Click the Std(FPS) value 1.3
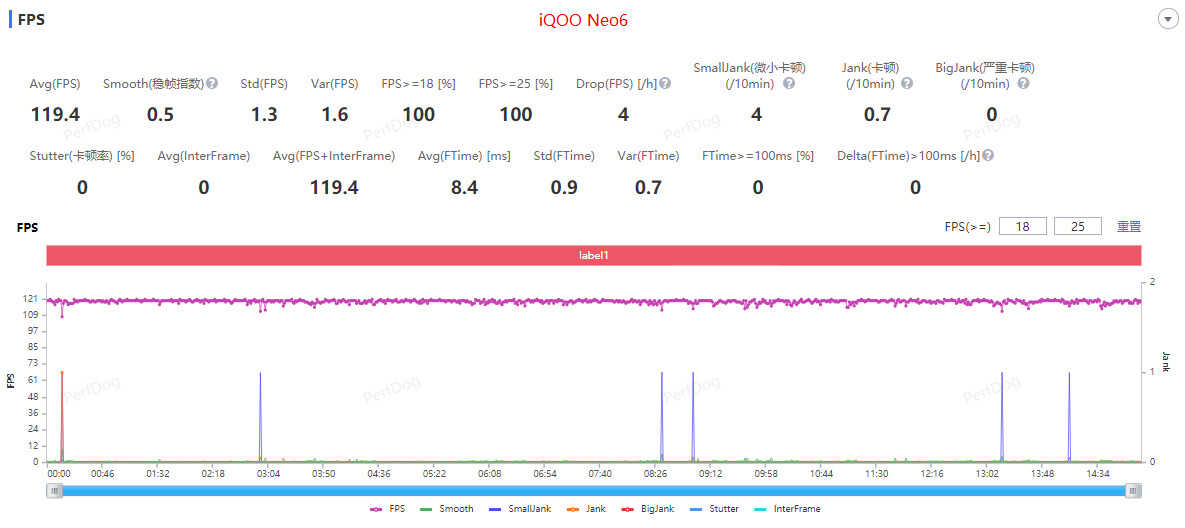The image size is (1185, 528). pos(264,115)
